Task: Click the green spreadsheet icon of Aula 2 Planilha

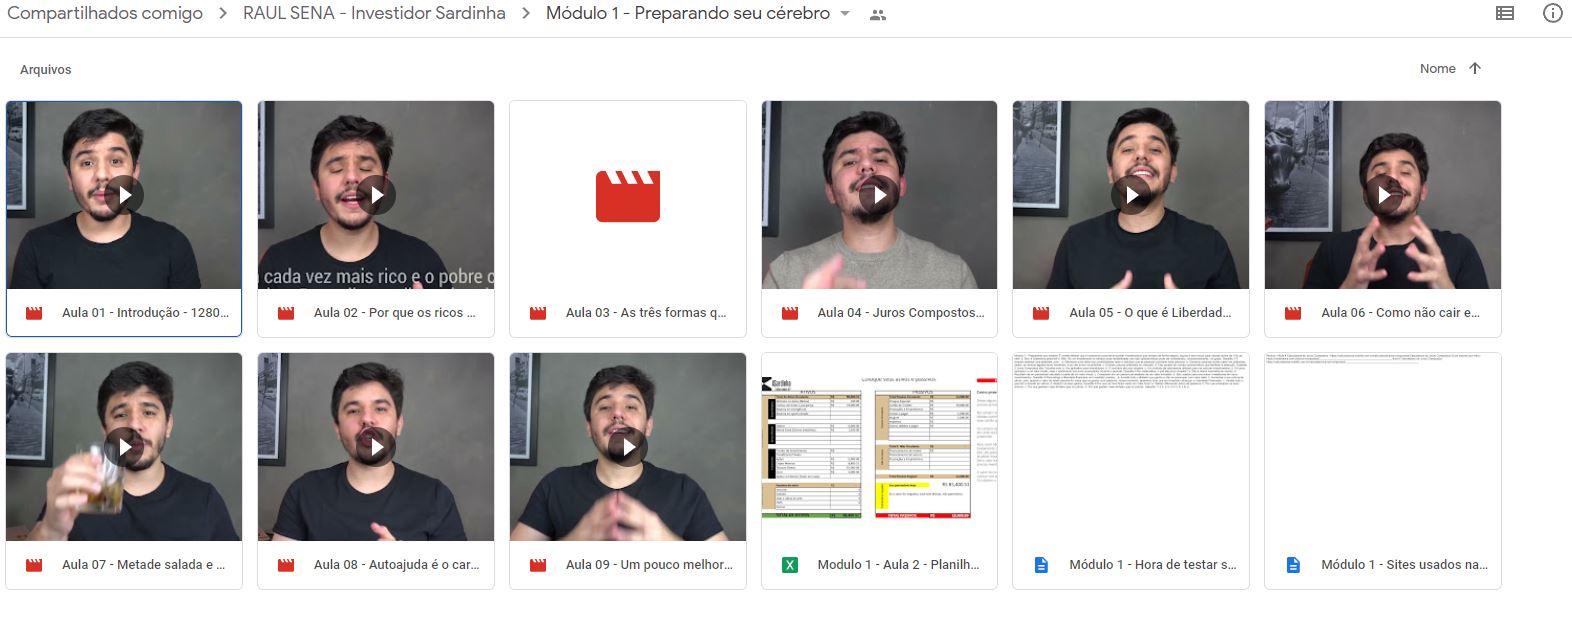Action: tap(790, 565)
